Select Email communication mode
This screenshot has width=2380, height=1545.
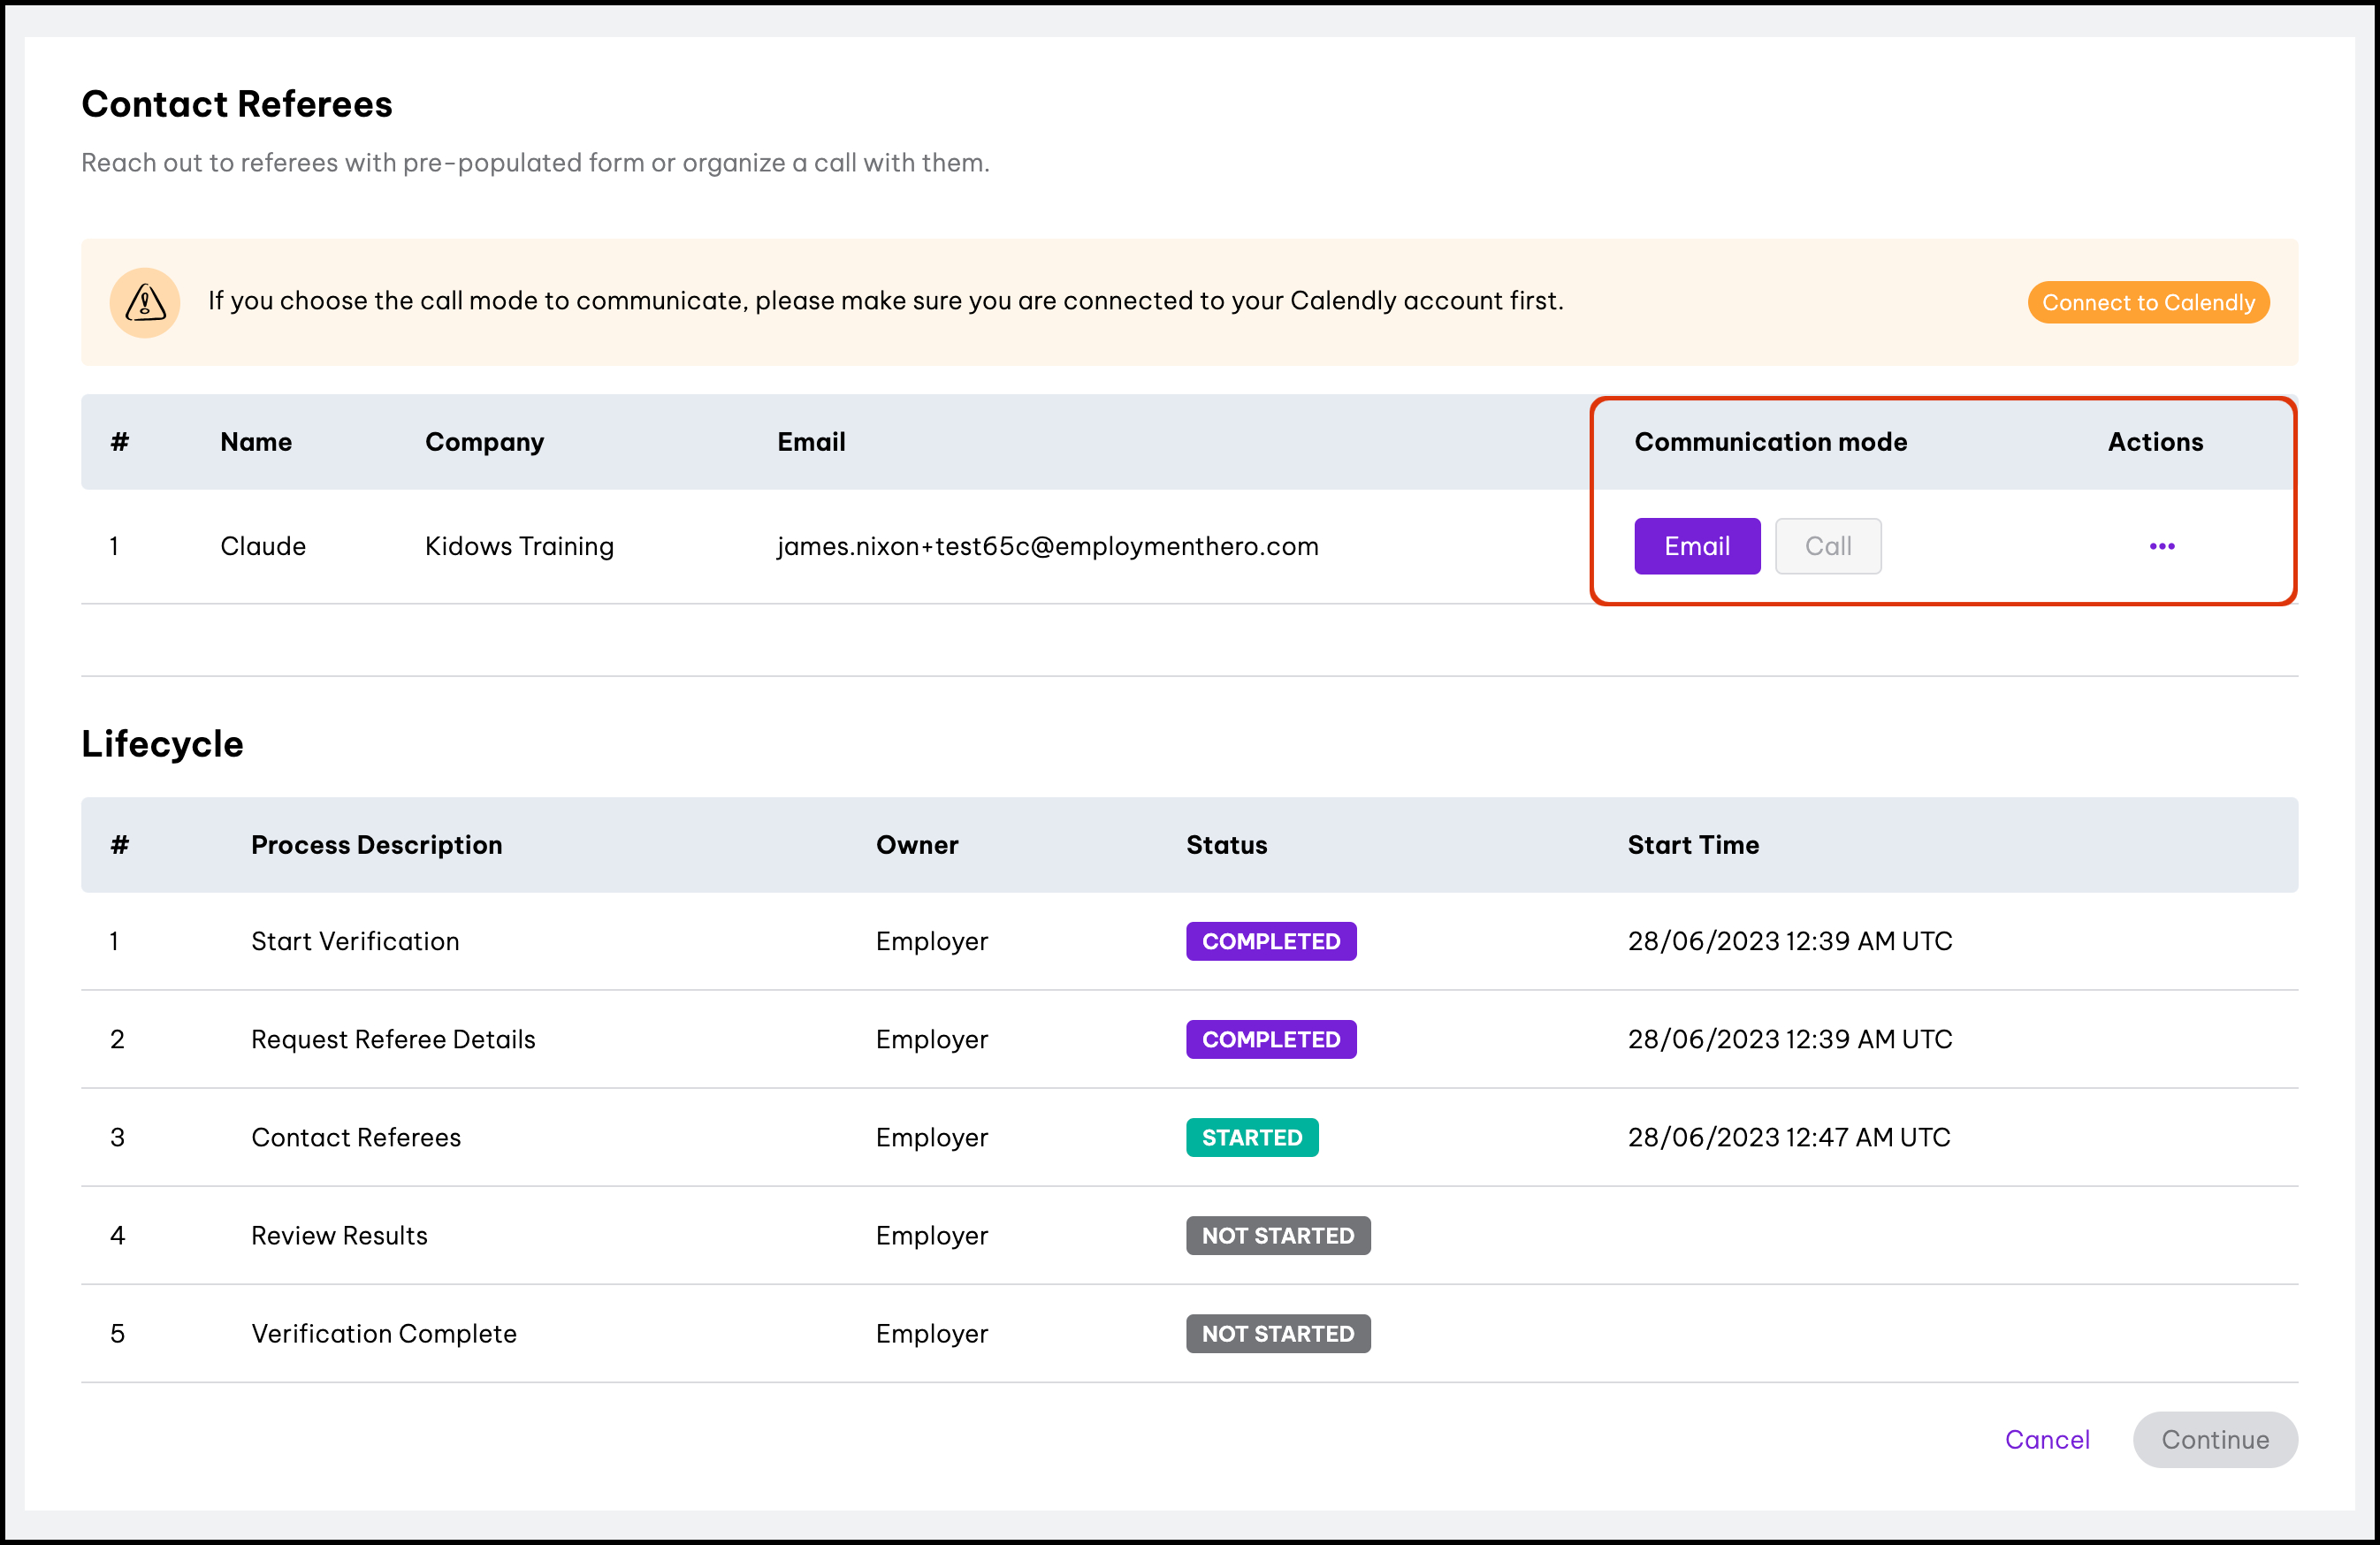coord(1696,546)
